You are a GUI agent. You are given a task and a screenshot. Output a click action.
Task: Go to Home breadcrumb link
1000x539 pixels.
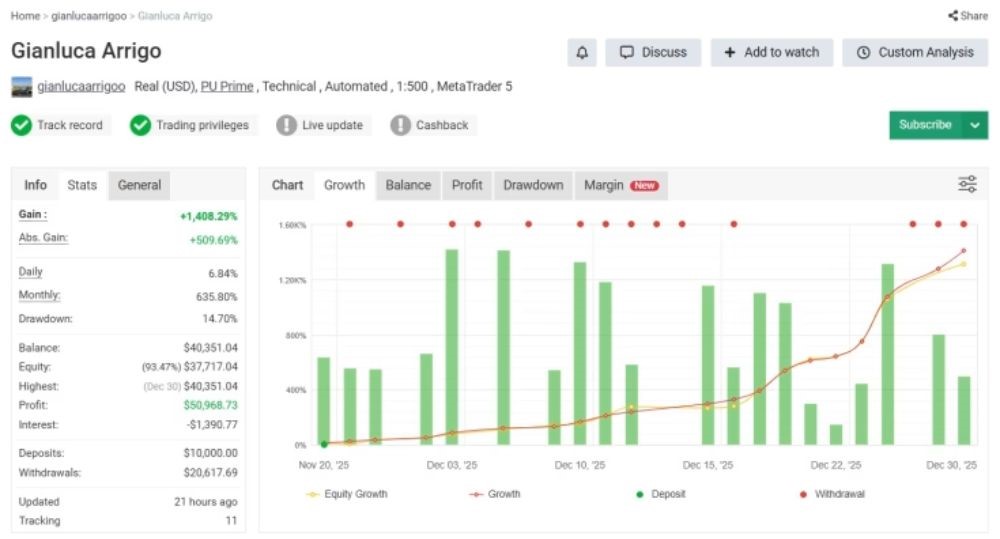tap(26, 15)
